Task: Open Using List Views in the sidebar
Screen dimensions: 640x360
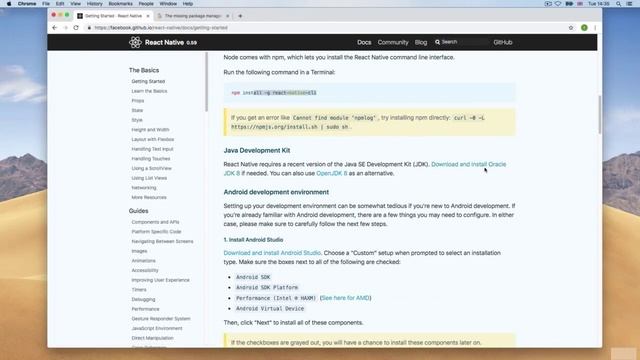Action: tap(149, 178)
